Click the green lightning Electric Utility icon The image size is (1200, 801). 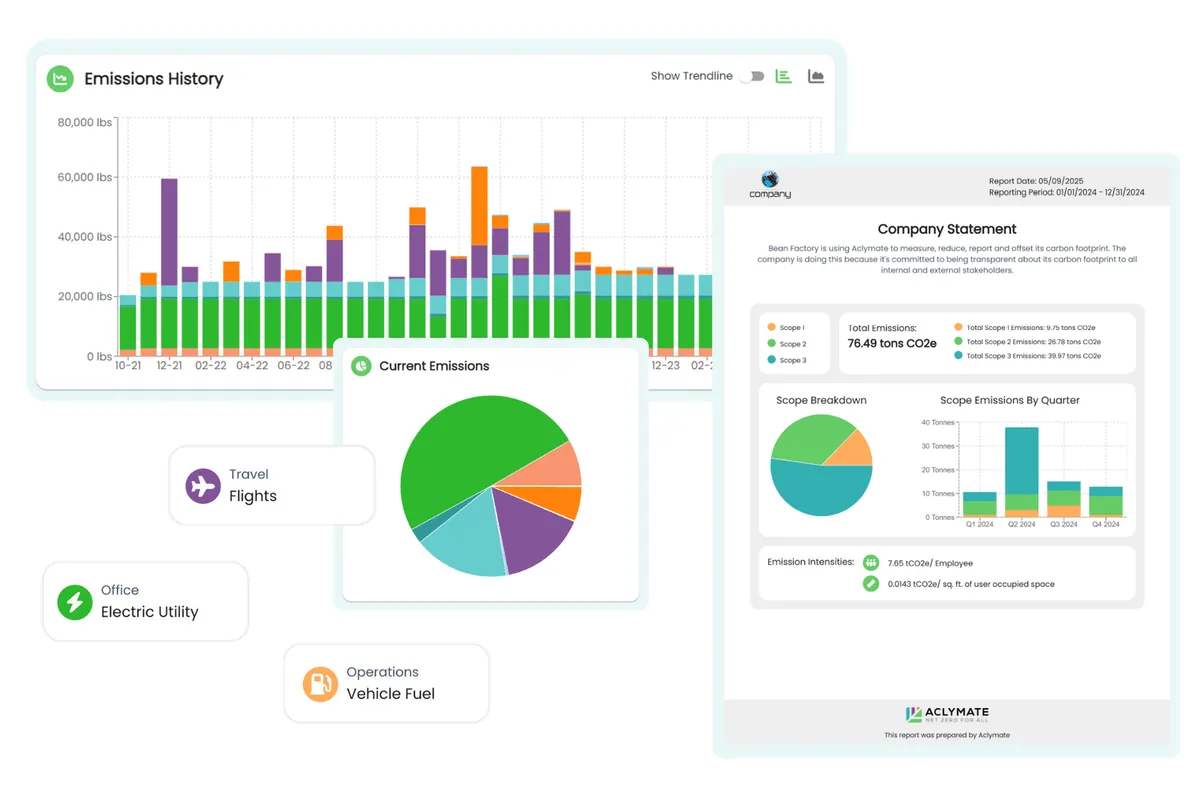(x=74, y=602)
